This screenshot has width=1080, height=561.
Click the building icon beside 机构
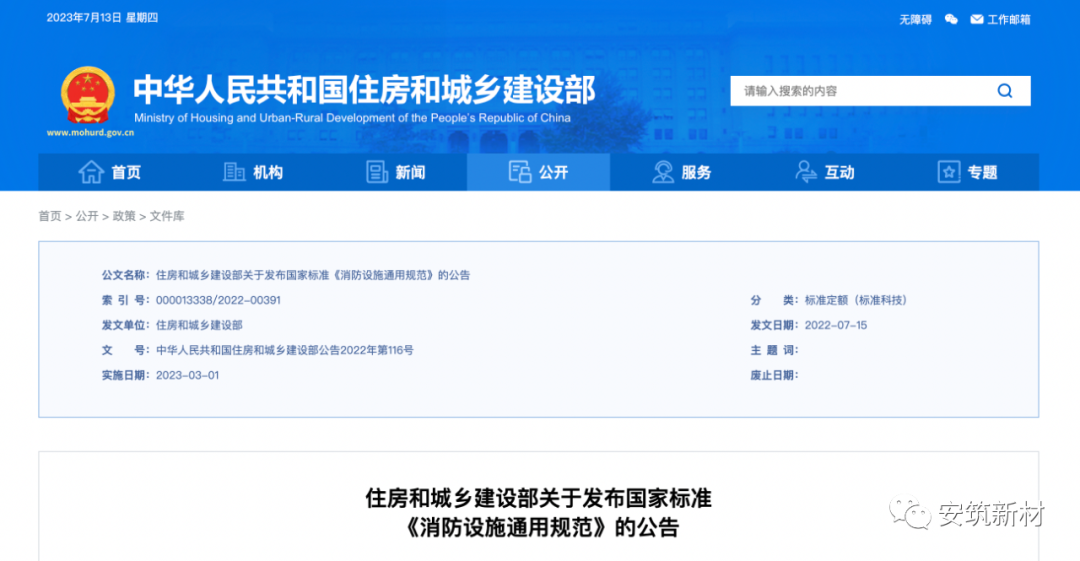coord(234,172)
